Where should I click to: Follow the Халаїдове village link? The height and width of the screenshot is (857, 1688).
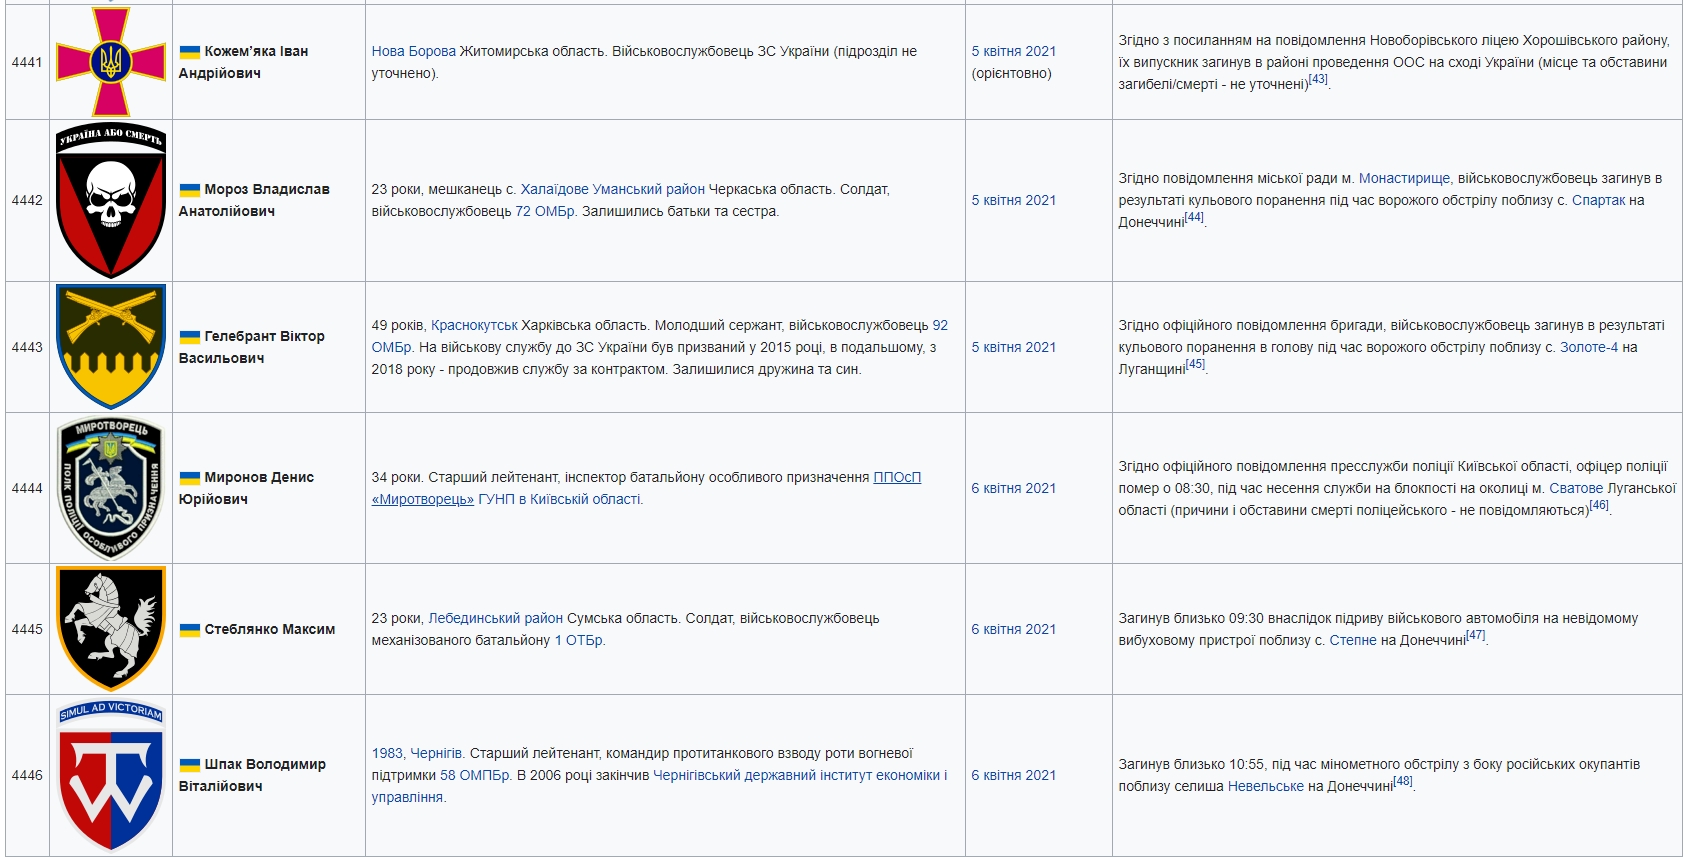554,189
